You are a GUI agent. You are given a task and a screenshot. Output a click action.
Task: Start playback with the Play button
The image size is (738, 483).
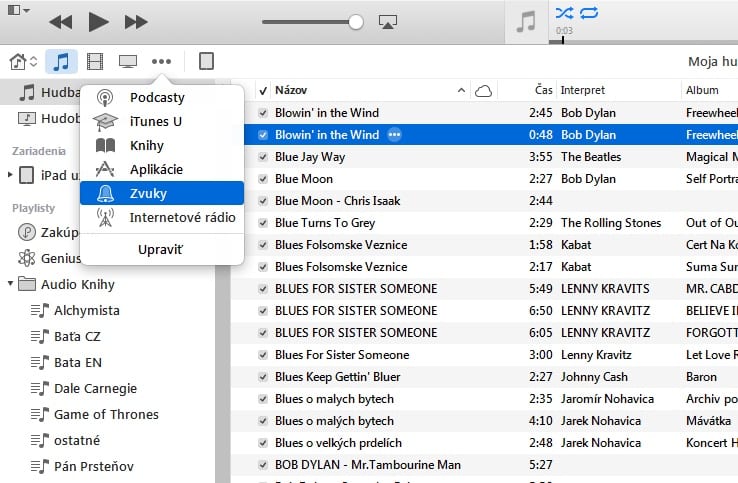98,22
